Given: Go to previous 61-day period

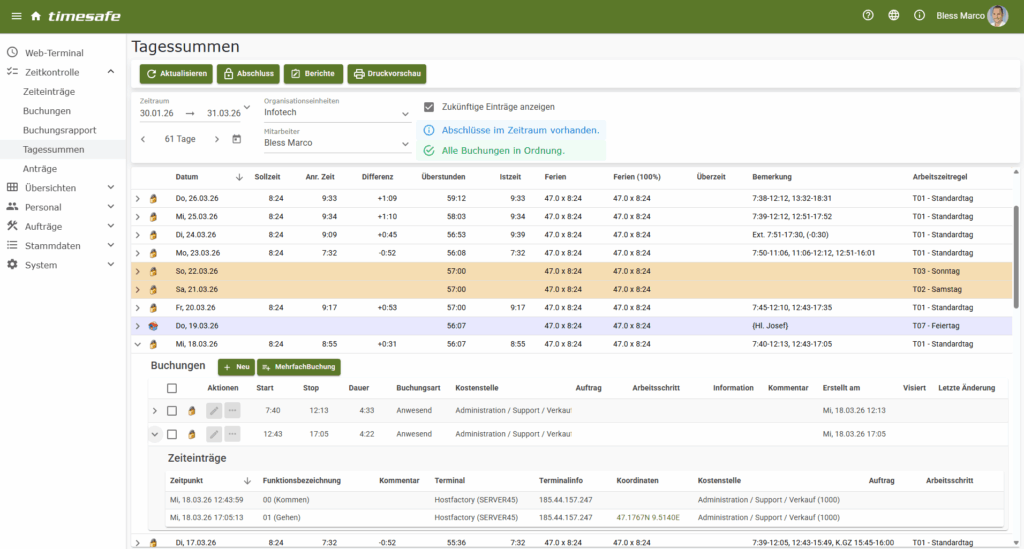Looking at the screenshot, I should 143,139.
